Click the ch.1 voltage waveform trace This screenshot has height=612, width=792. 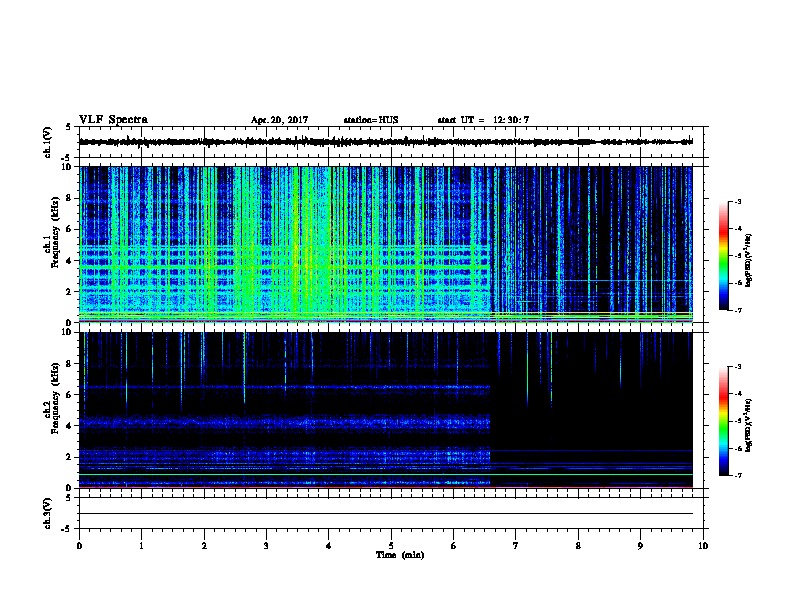pos(385,142)
